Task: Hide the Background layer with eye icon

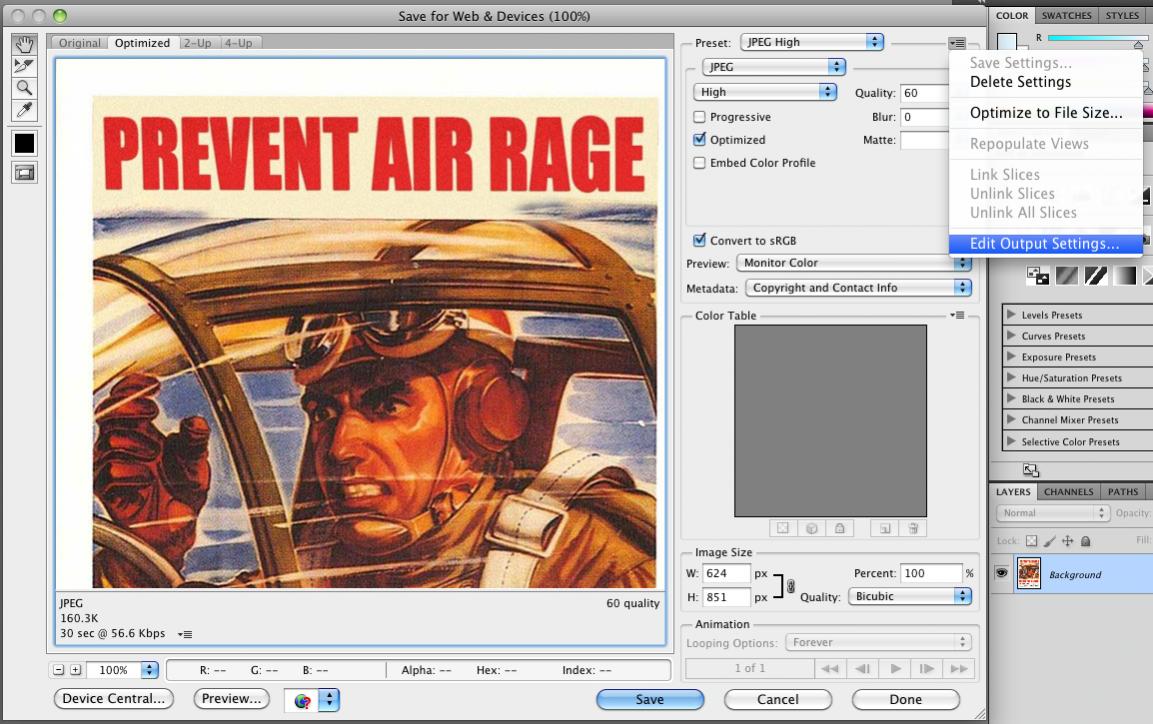Action: point(1001,573)
